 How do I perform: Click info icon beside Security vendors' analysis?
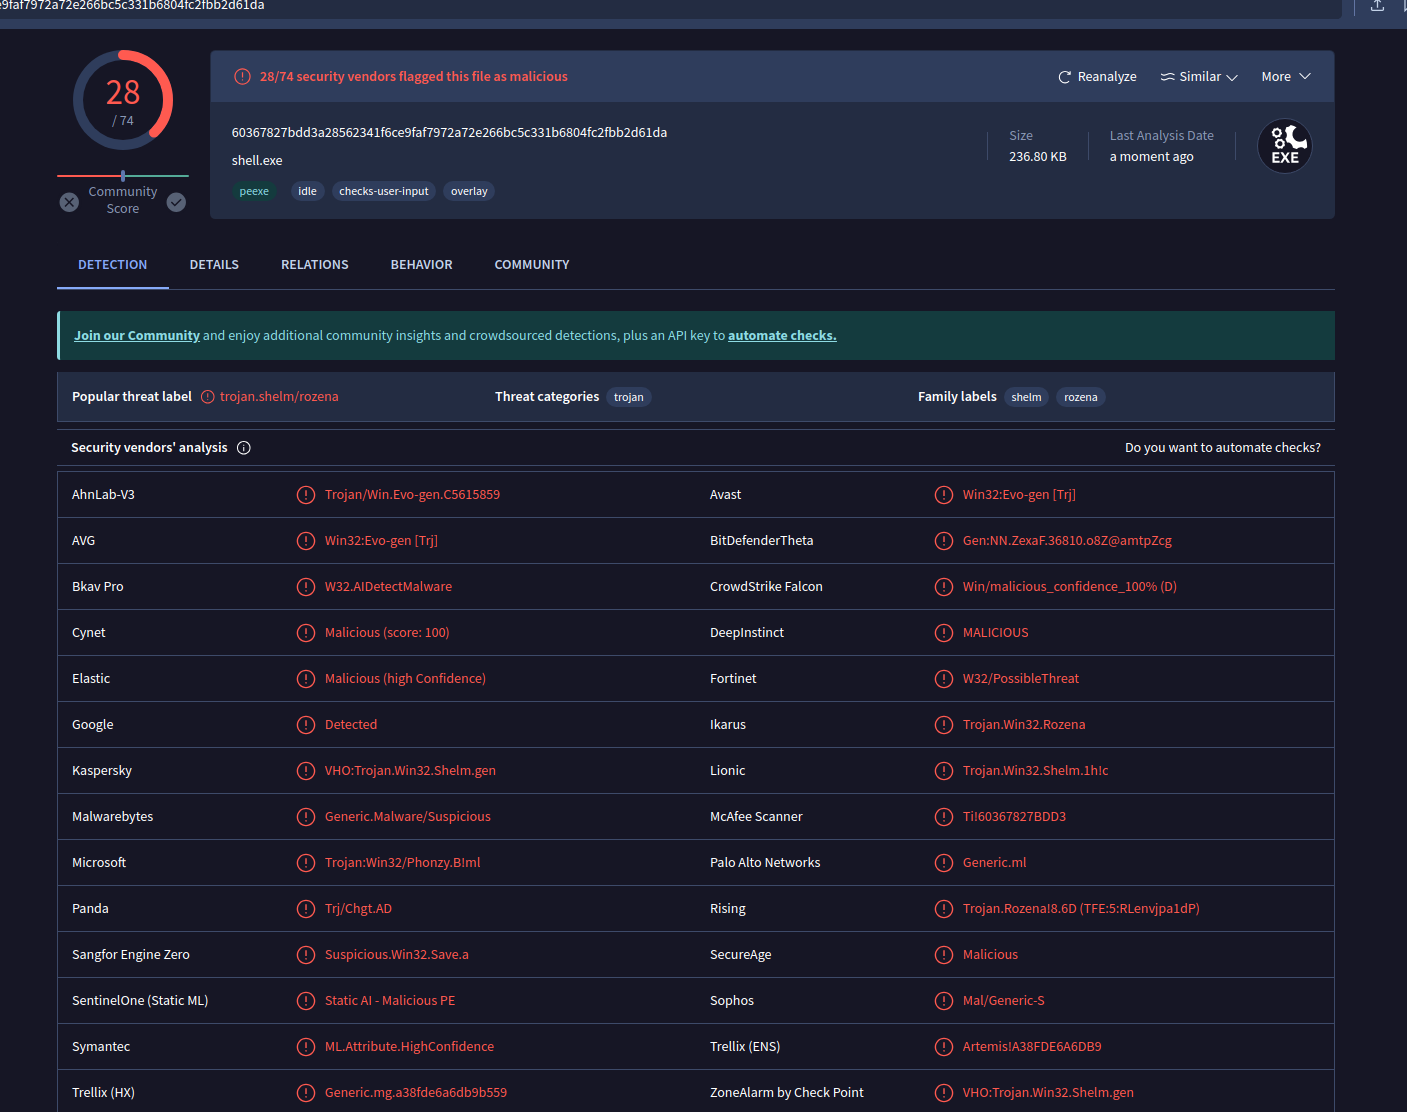tap(244, 448)
